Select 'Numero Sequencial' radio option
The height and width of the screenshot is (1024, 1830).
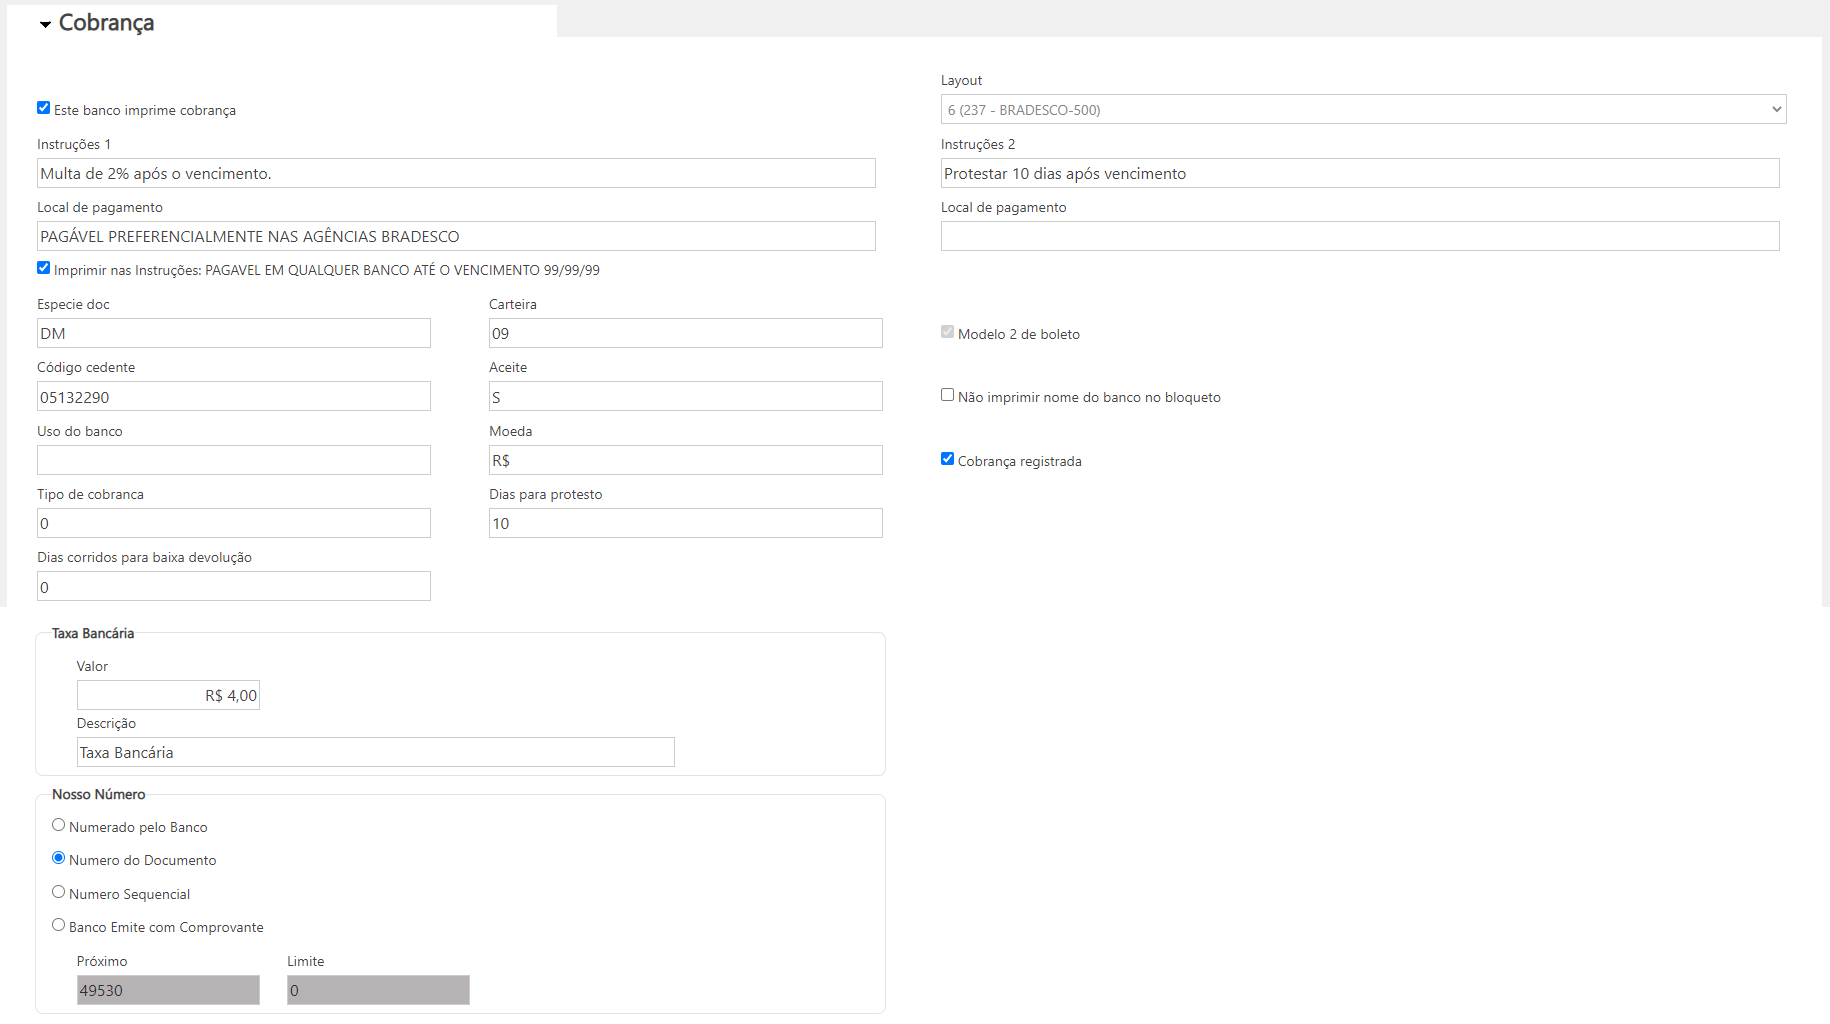click(58, 892)
